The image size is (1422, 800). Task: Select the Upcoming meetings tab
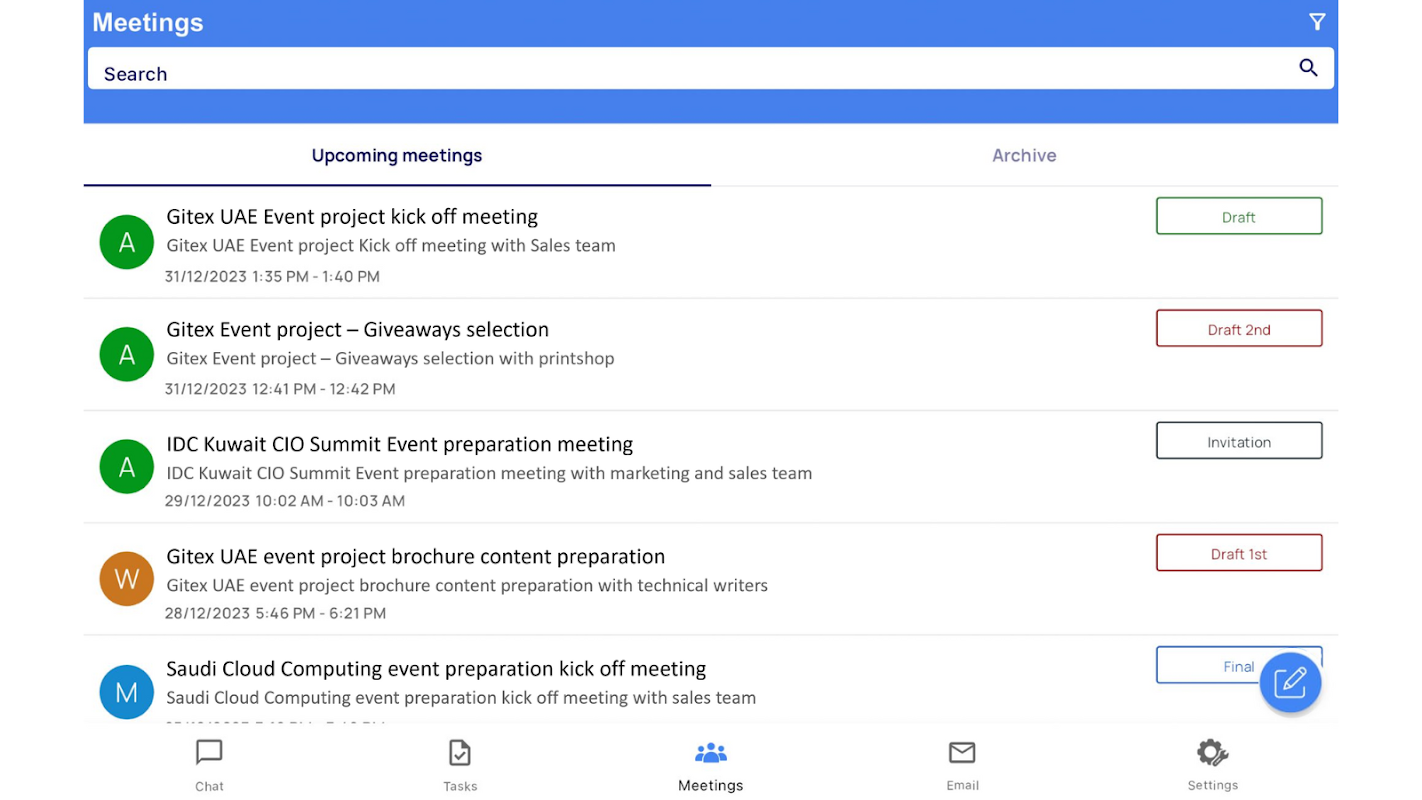(397, 155)
